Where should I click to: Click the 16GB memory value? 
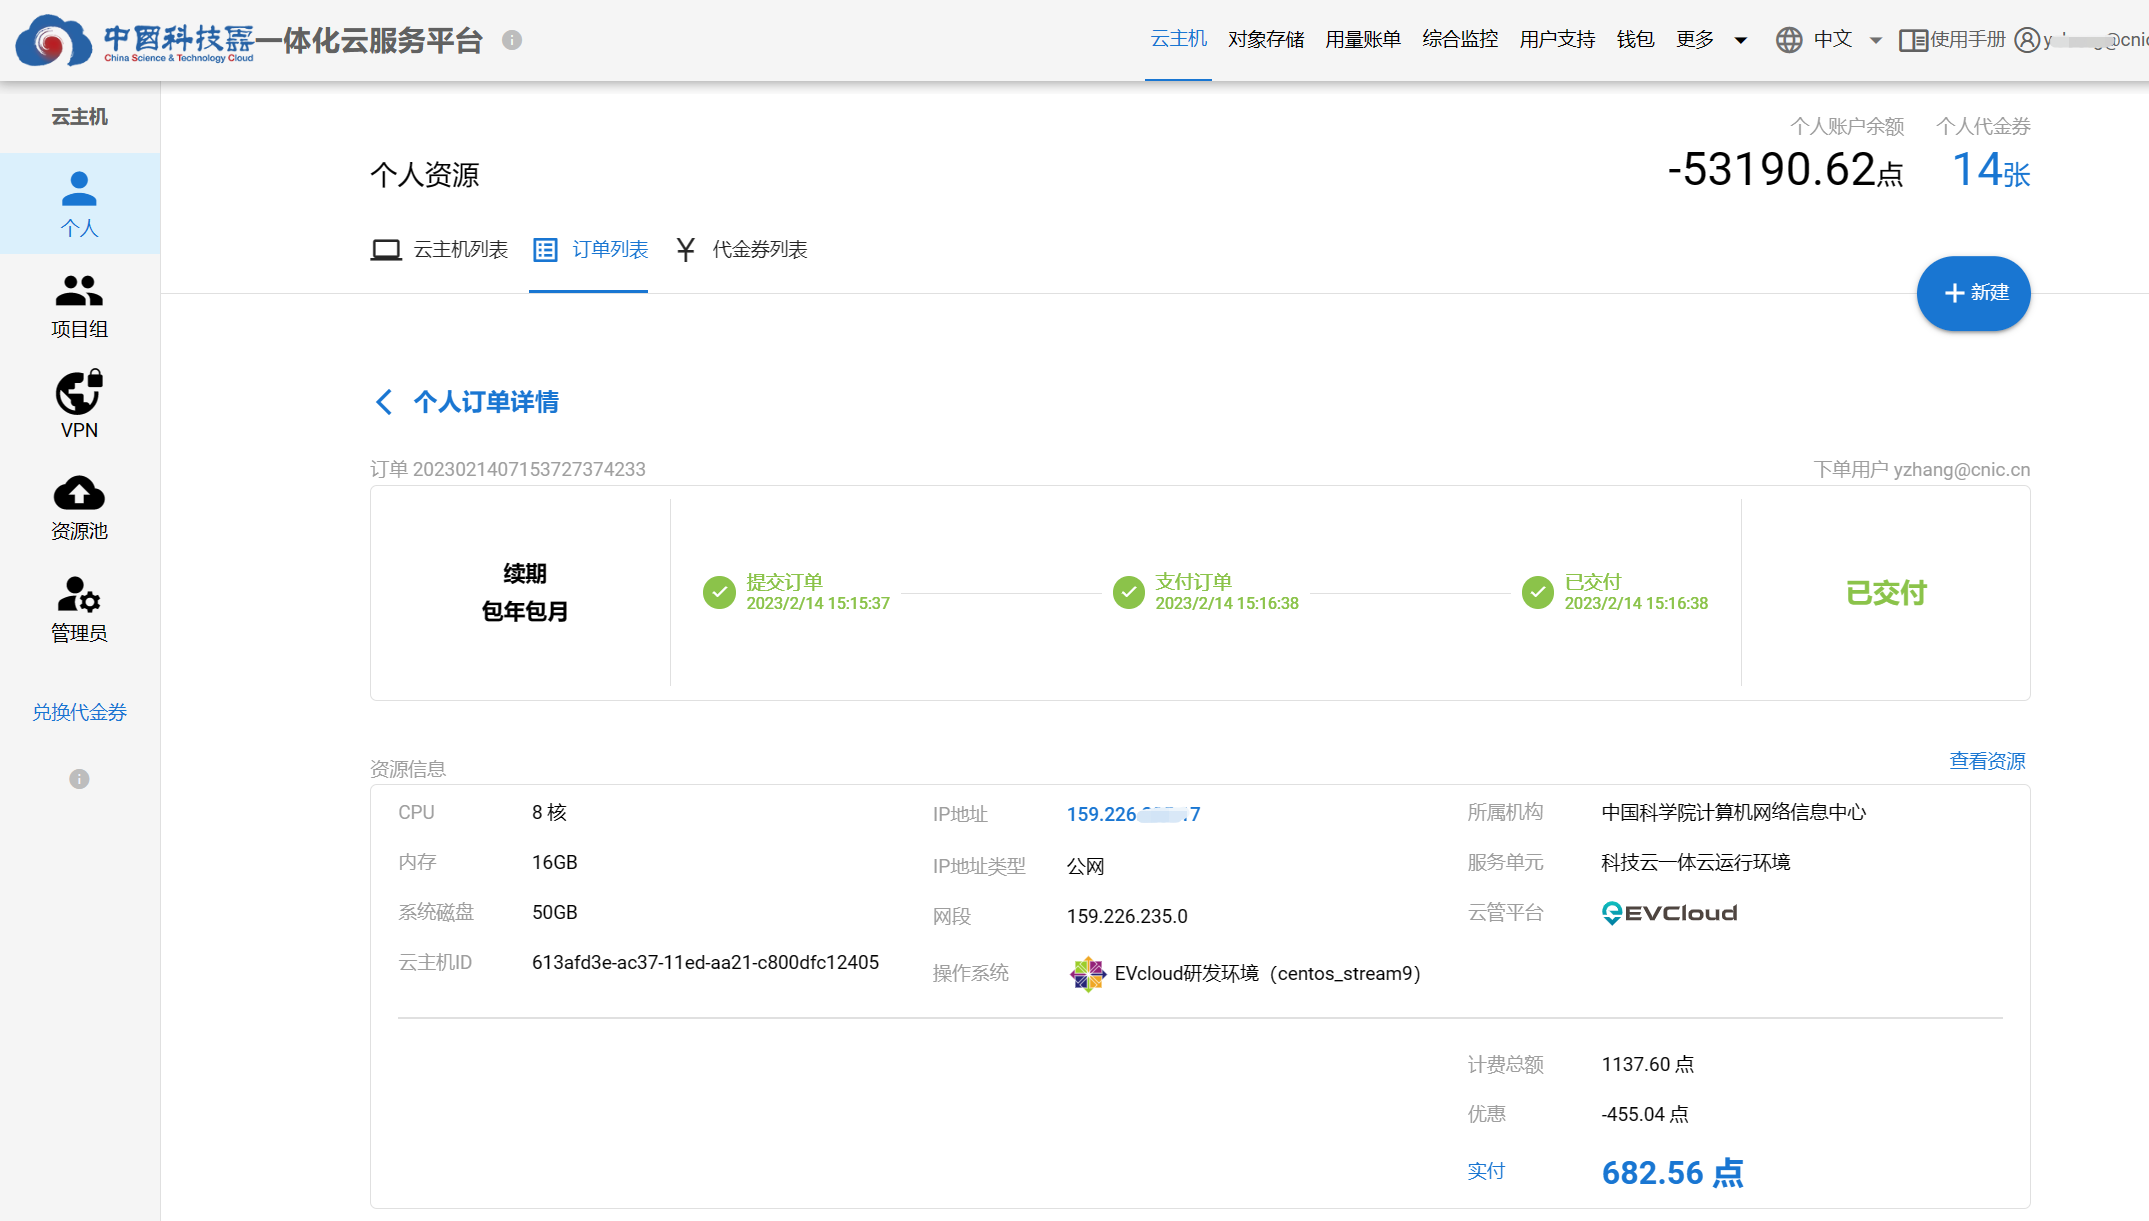(554, 863)
